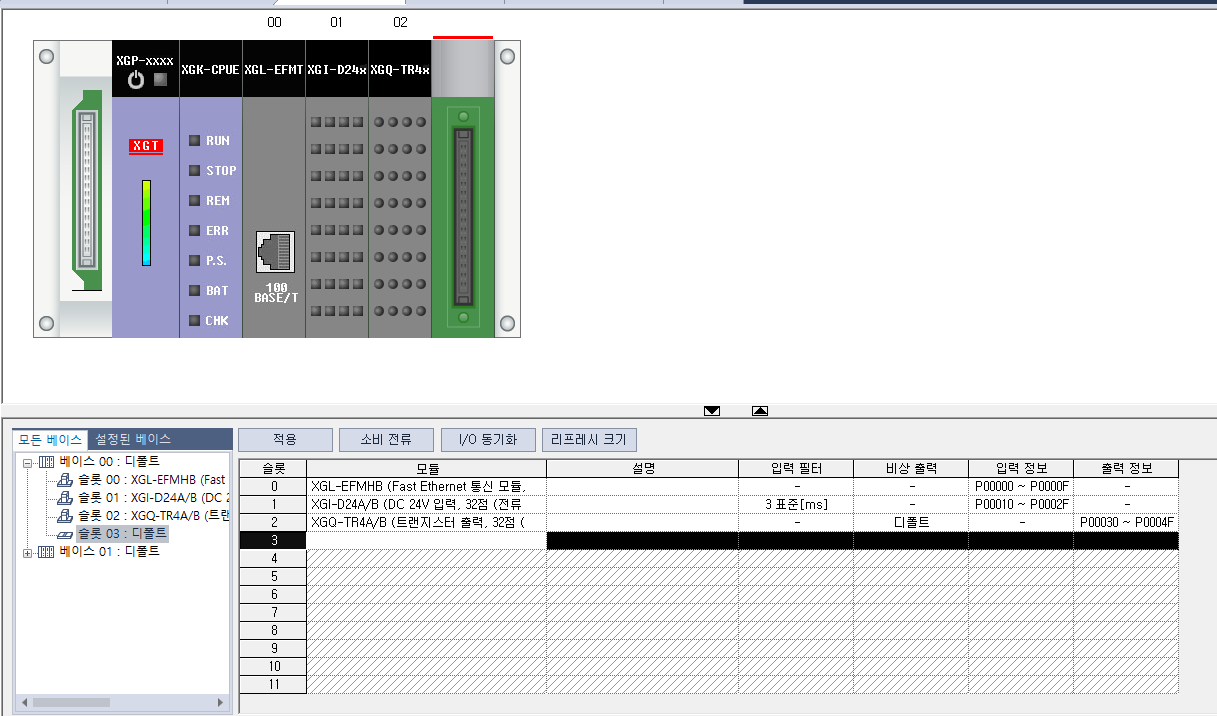Click the 입력 필터 column header
The image size is (1217, 716).
pos(797,468)
